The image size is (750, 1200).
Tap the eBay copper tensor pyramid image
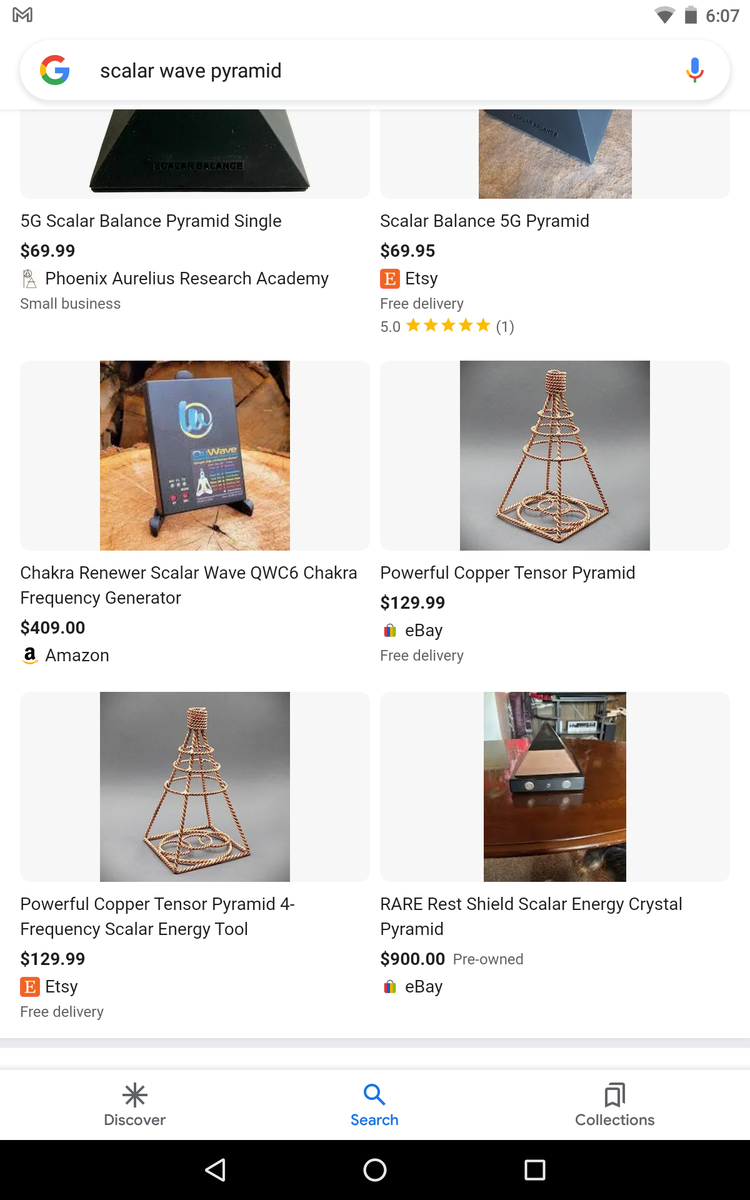pos(555,455)
